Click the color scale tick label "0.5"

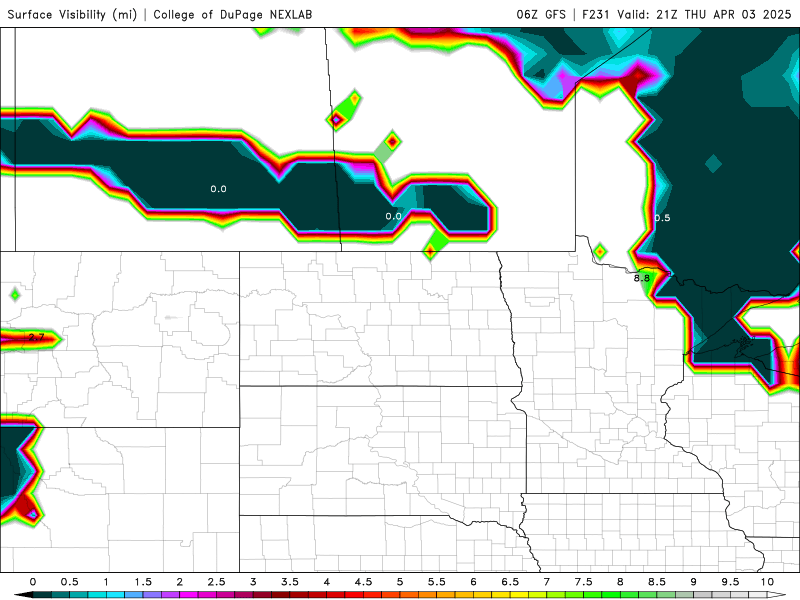pos(69,582)
